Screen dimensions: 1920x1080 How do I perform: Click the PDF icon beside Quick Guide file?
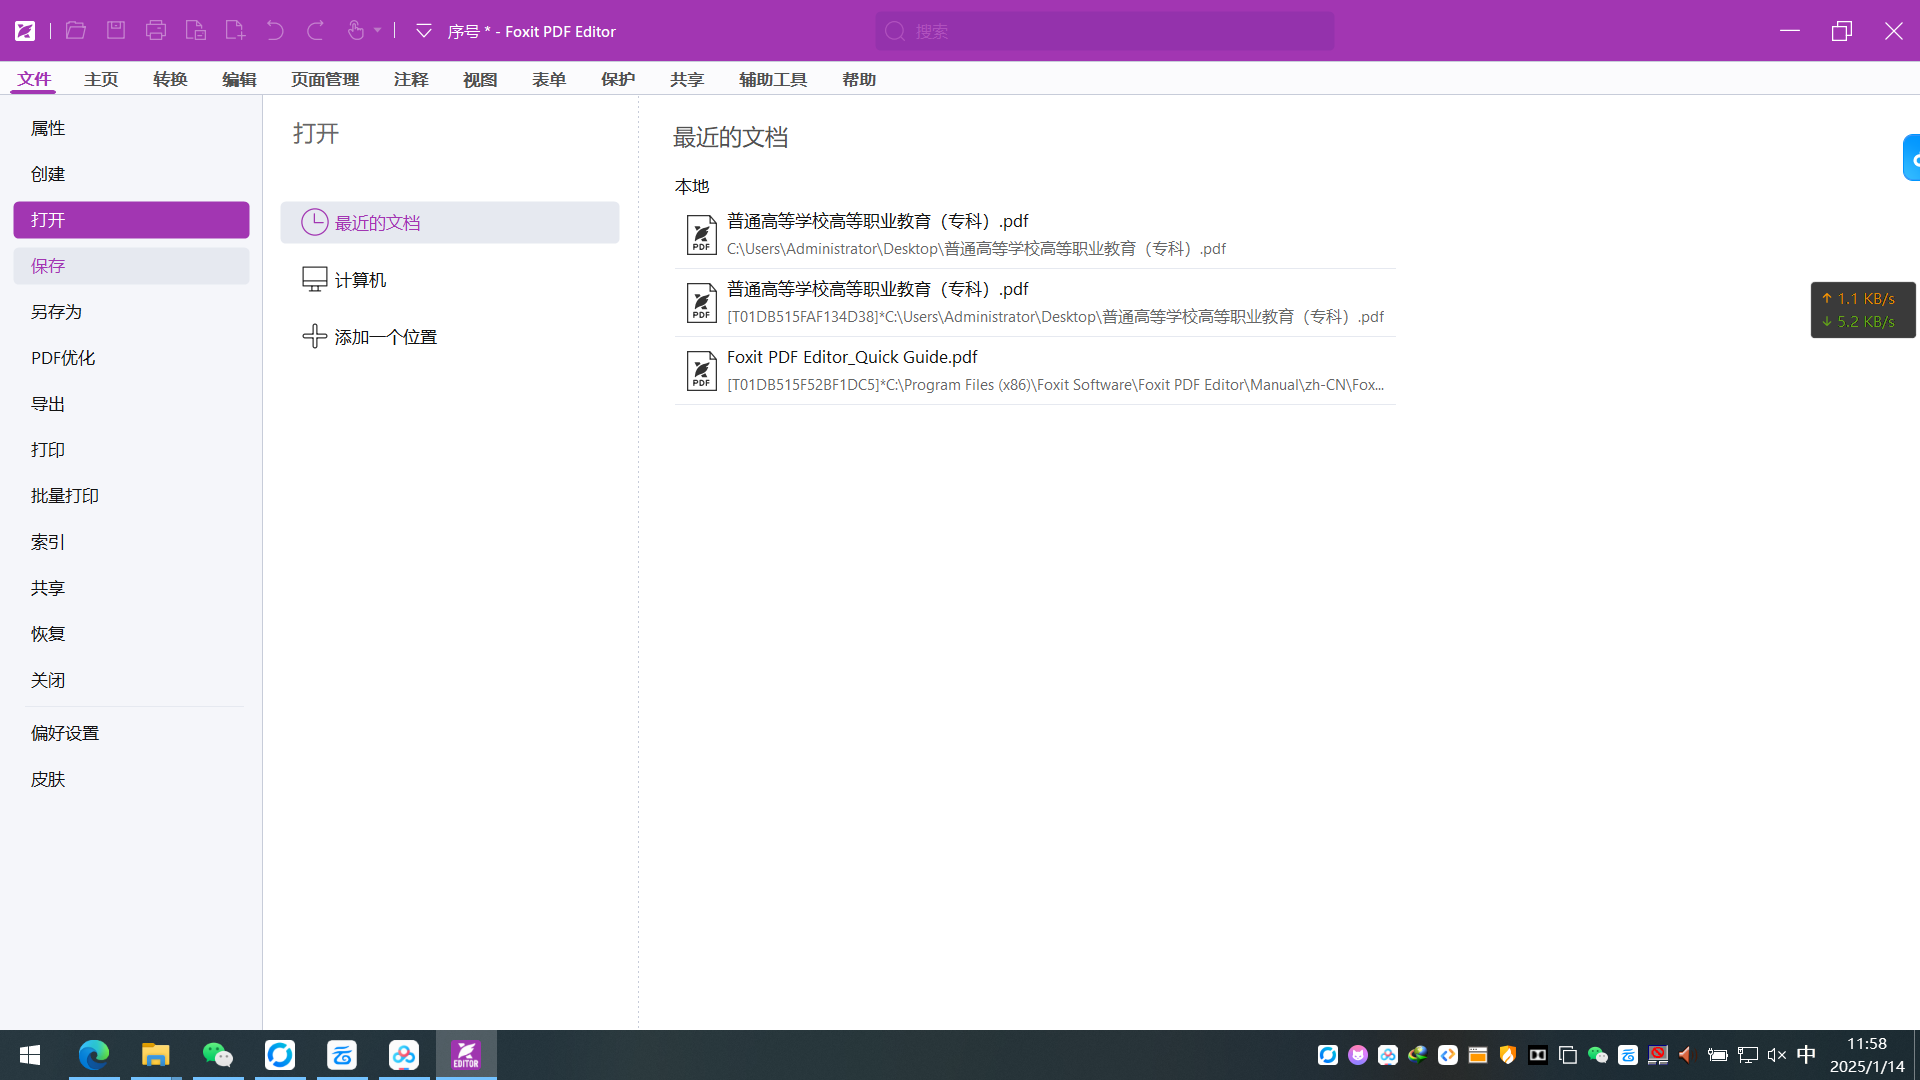click(x=702, y=371)
